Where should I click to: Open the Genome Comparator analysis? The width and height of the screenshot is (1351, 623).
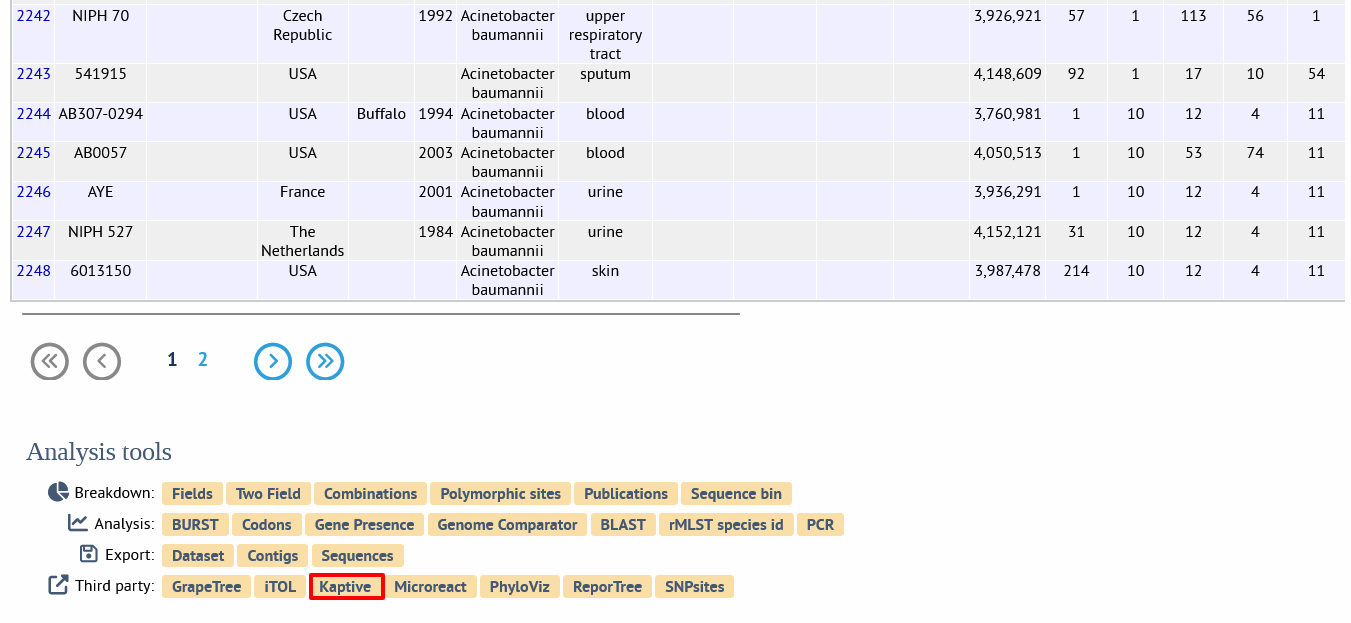pyautogui.click(x=507, y=525)
